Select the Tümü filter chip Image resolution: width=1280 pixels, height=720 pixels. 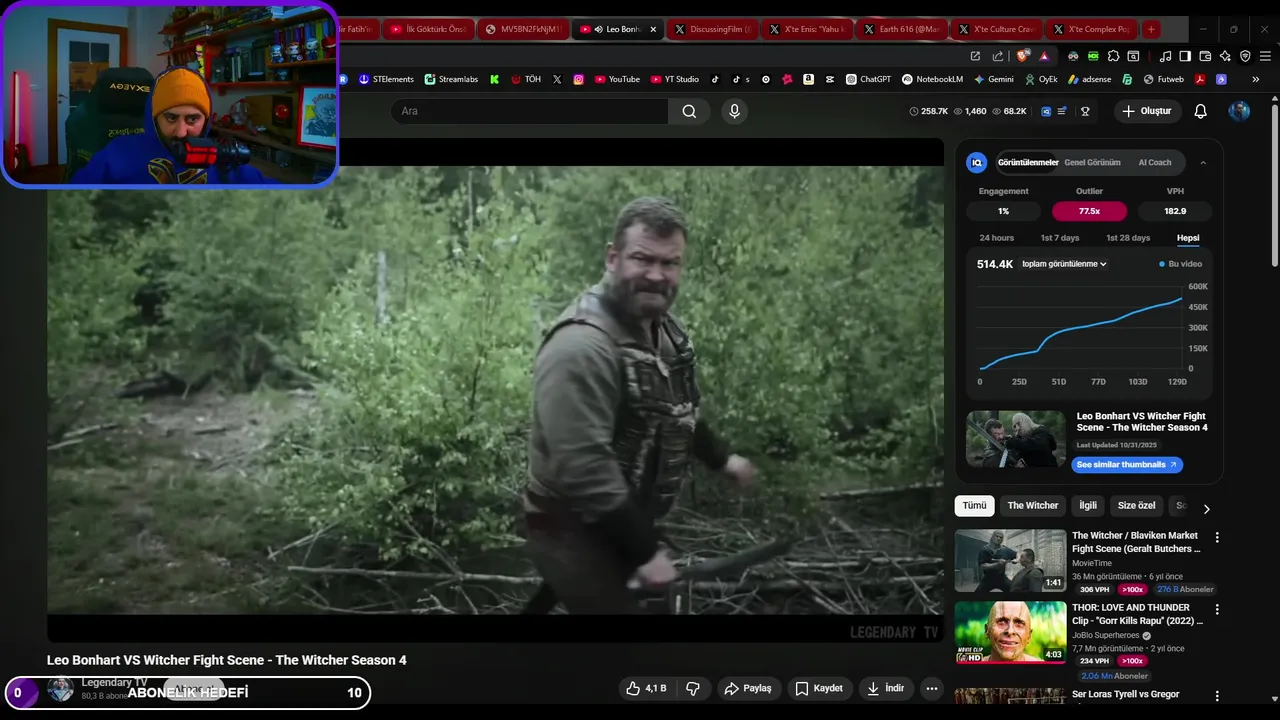click(x=974, y=506)
